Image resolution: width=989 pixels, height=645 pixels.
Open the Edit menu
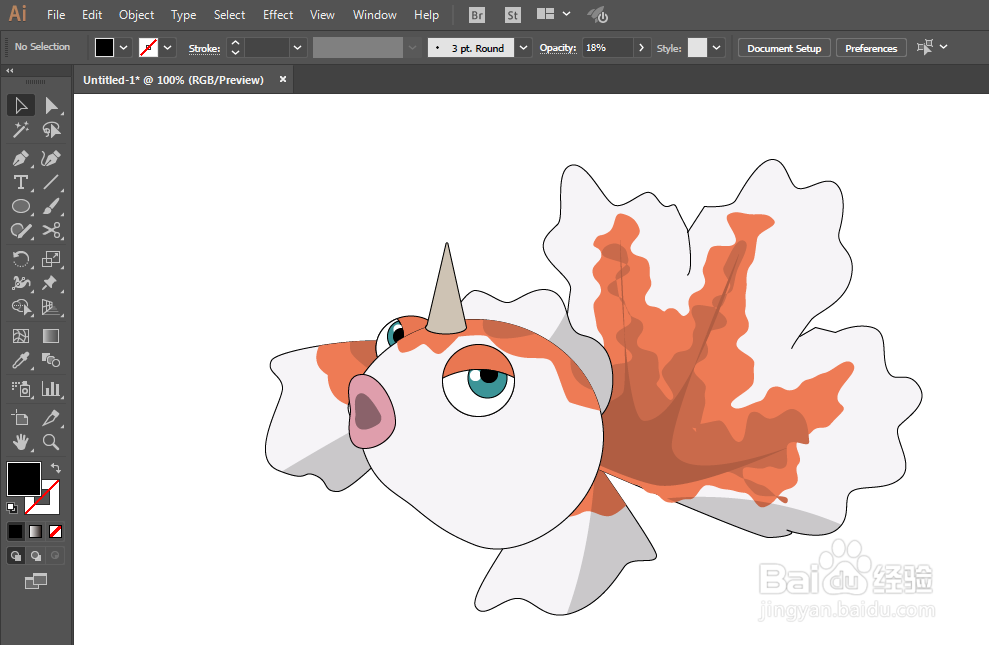tap(92, 15)
